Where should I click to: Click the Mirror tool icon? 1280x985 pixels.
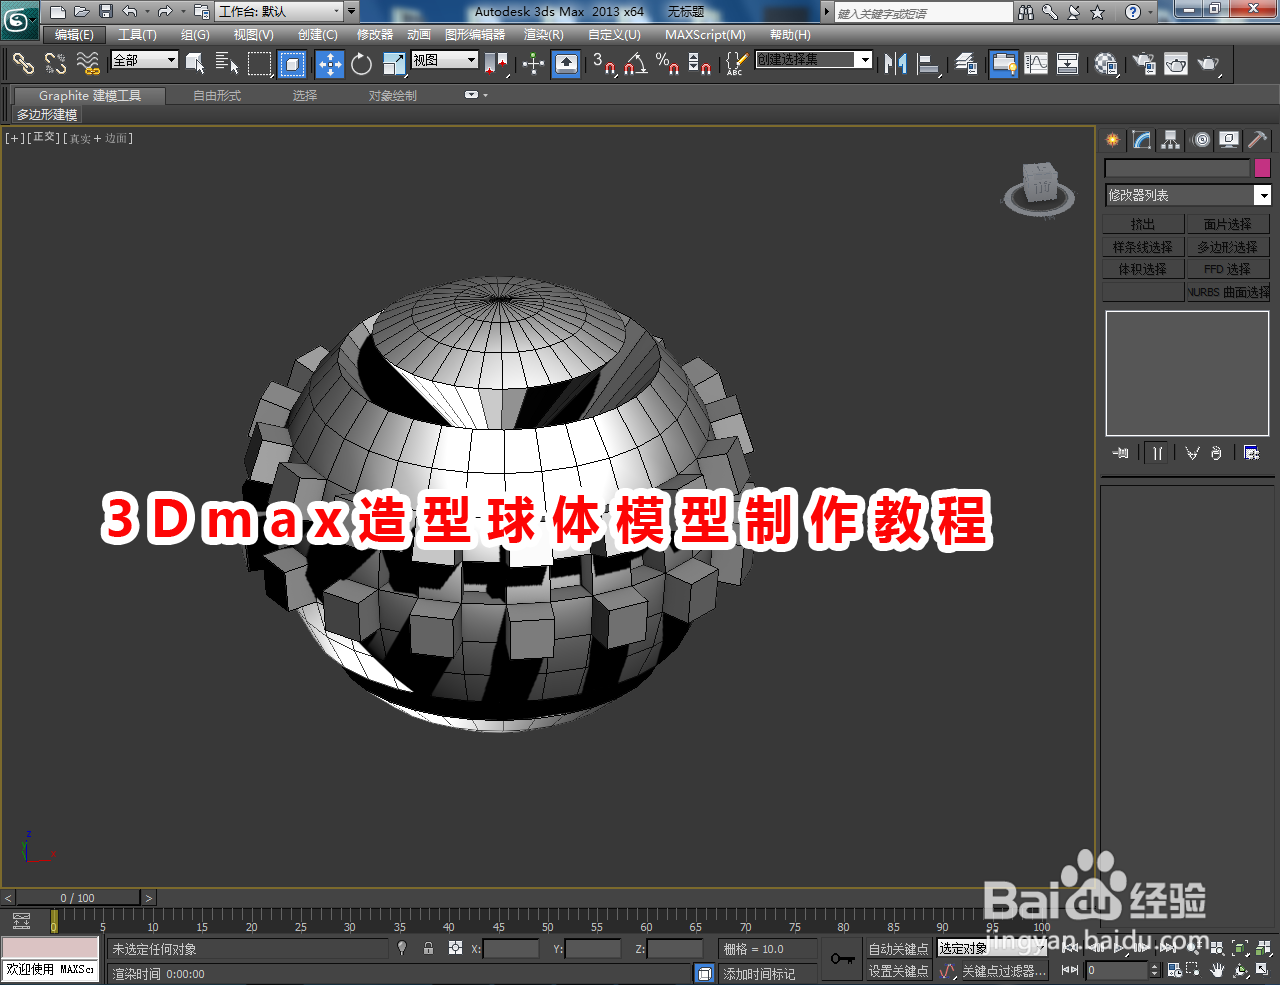point(897,64)
